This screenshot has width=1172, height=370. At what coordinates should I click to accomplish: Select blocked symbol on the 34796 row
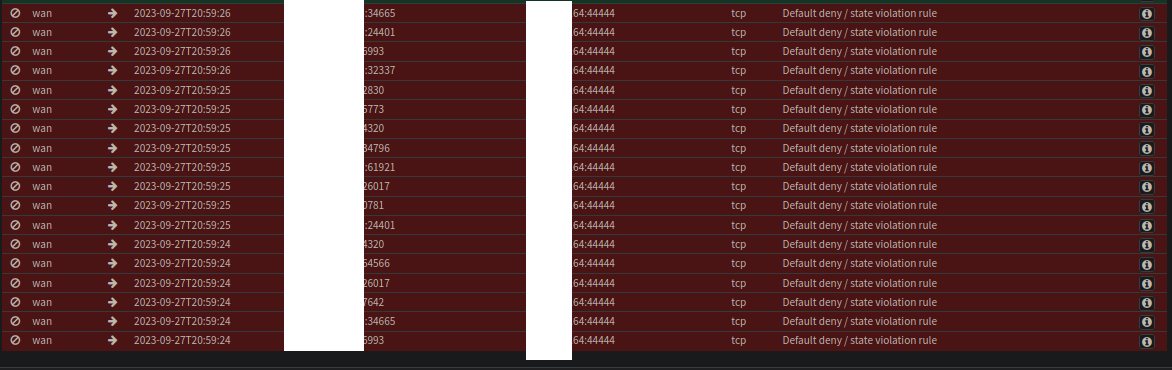click(x=15, y=148)
